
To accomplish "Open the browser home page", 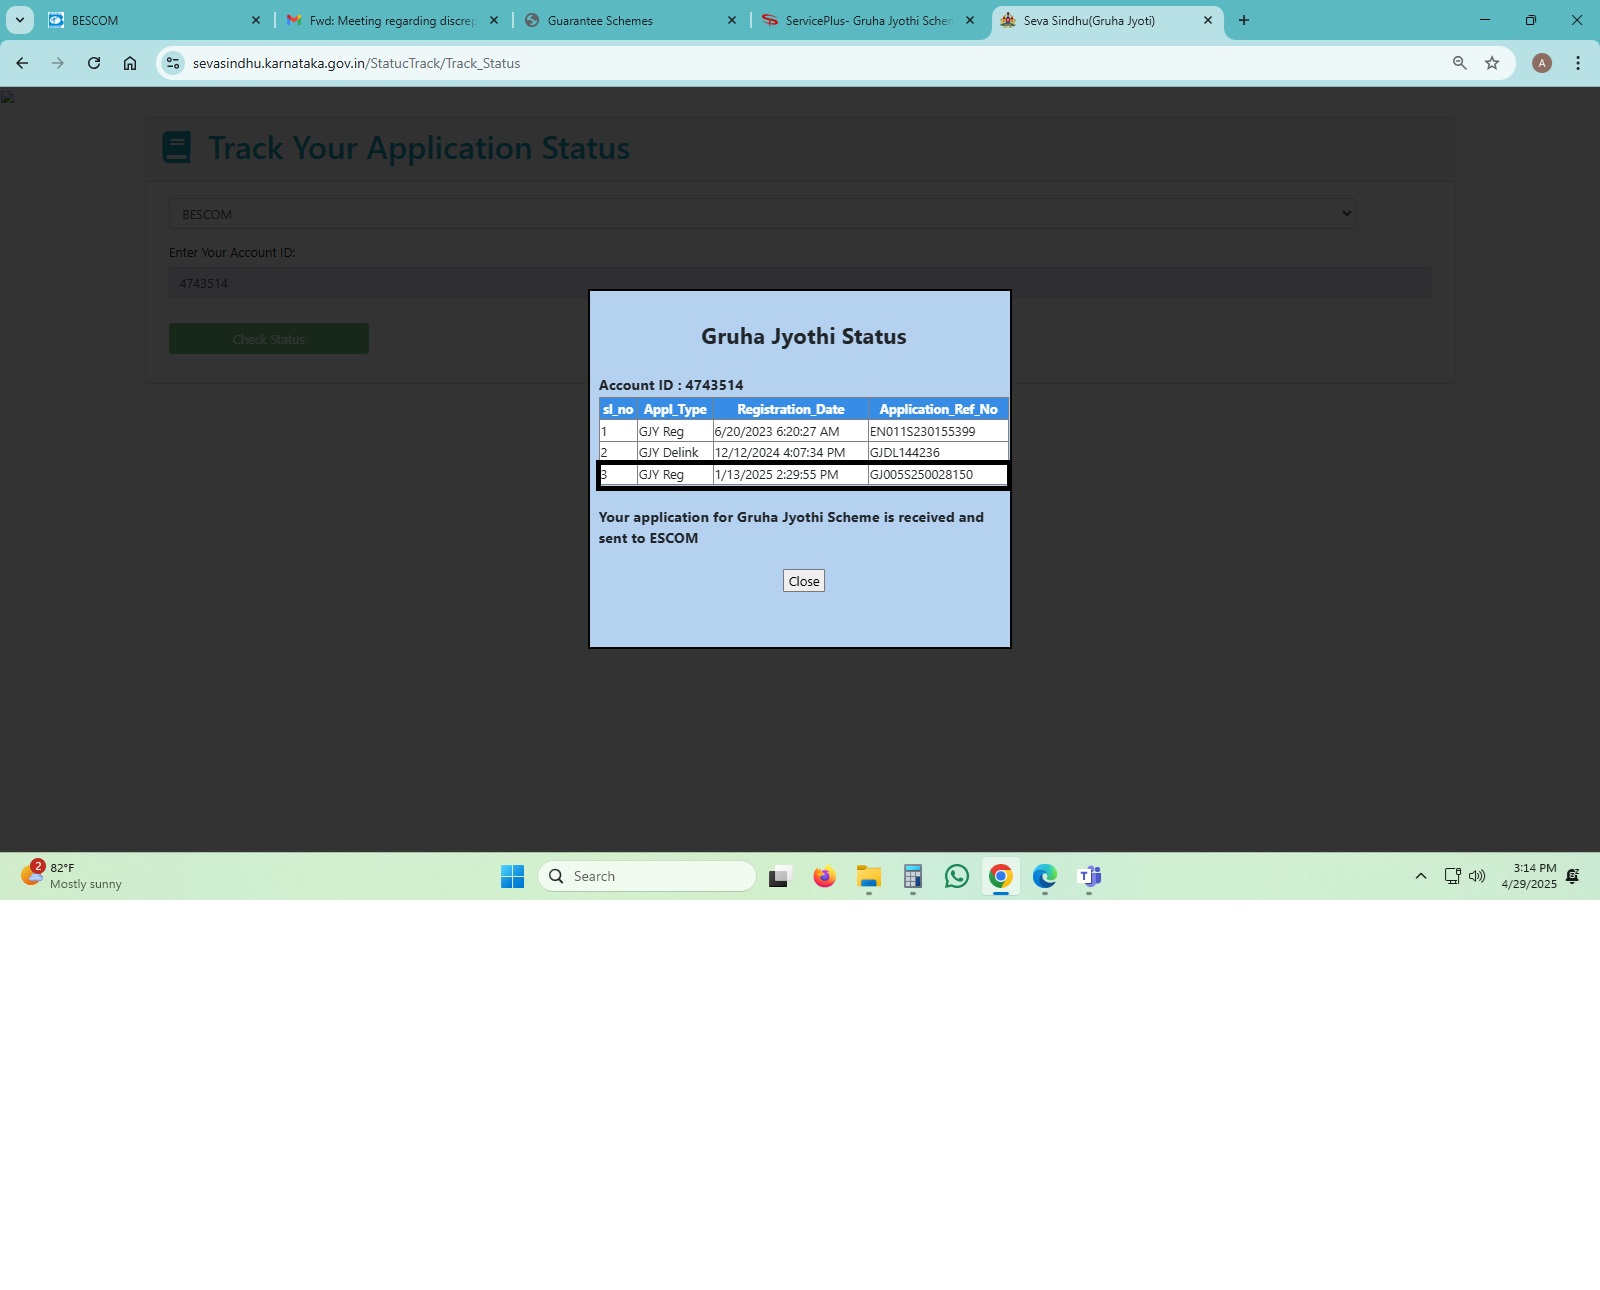I will pyautogui.click(x=130, y=63).
